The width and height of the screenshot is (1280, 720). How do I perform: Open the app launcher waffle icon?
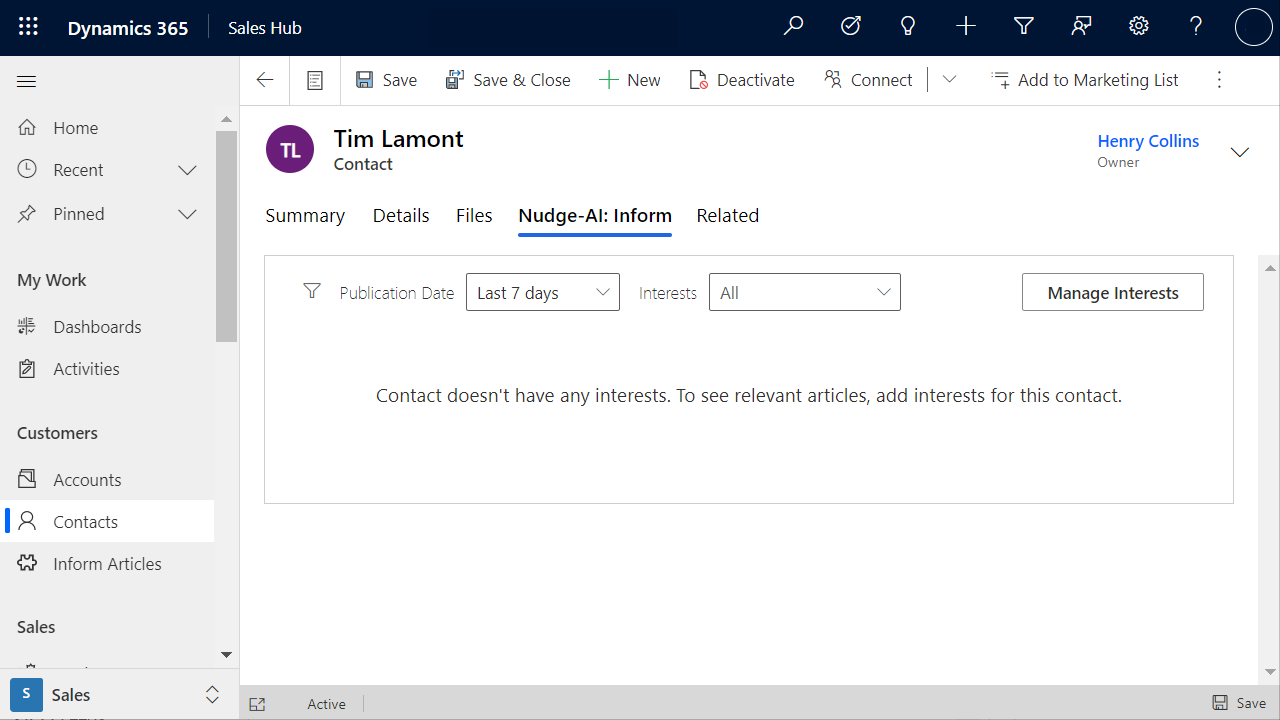coord(28,27)
